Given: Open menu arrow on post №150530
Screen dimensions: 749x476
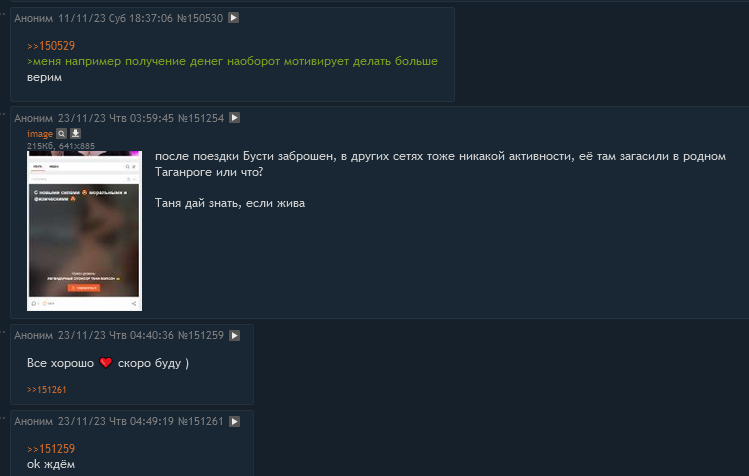Looking at the screenshot, I should coord(233,18).
